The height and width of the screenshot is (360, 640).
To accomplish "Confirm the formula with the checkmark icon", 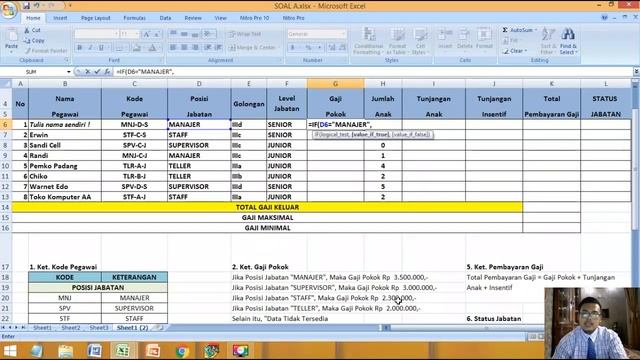I will tap(97, 71).
